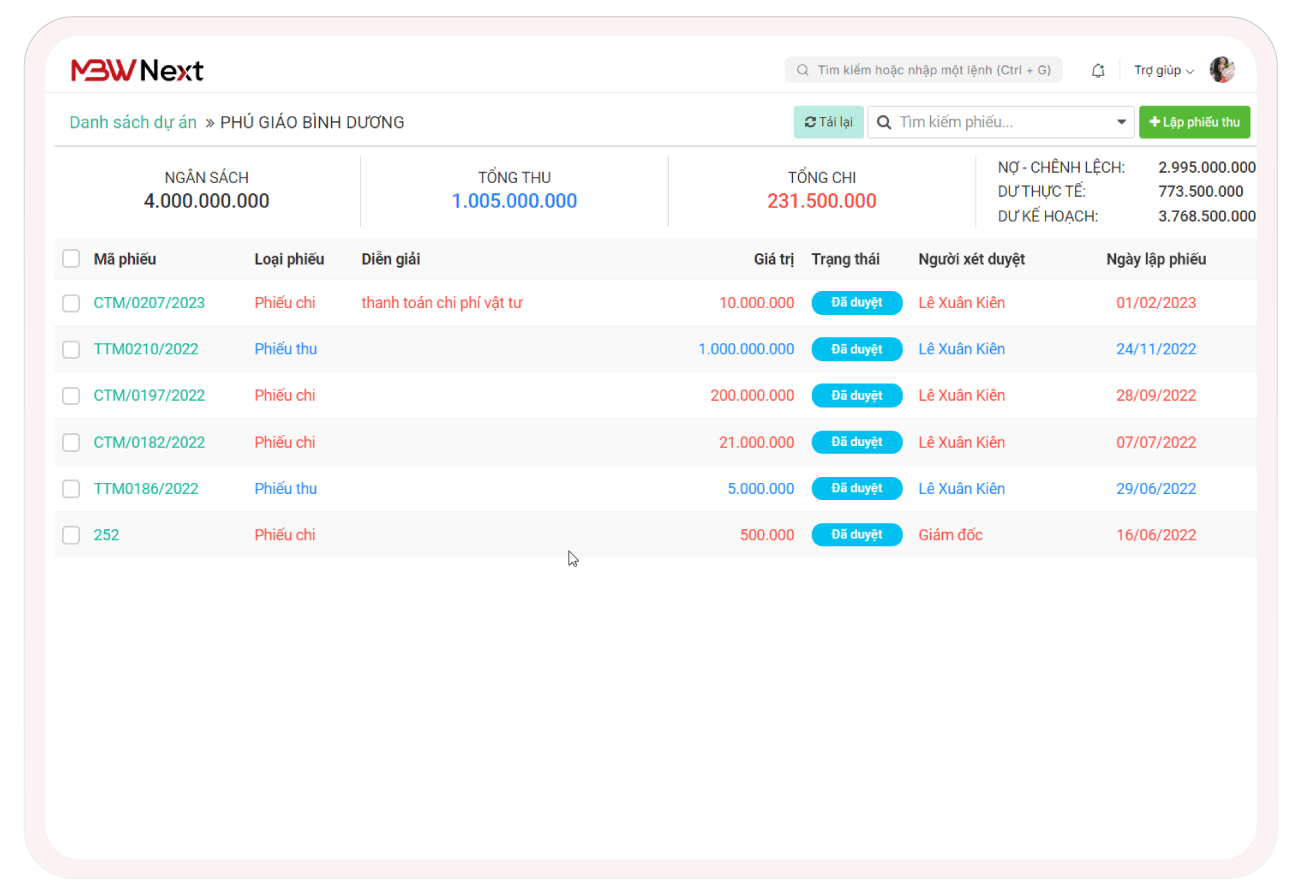This screenshot has width=1300, height=895.
Task: Click Đã duyệt status badge for CTM/0182/2022
Action: pyautogui.click(x=856, y=442)
